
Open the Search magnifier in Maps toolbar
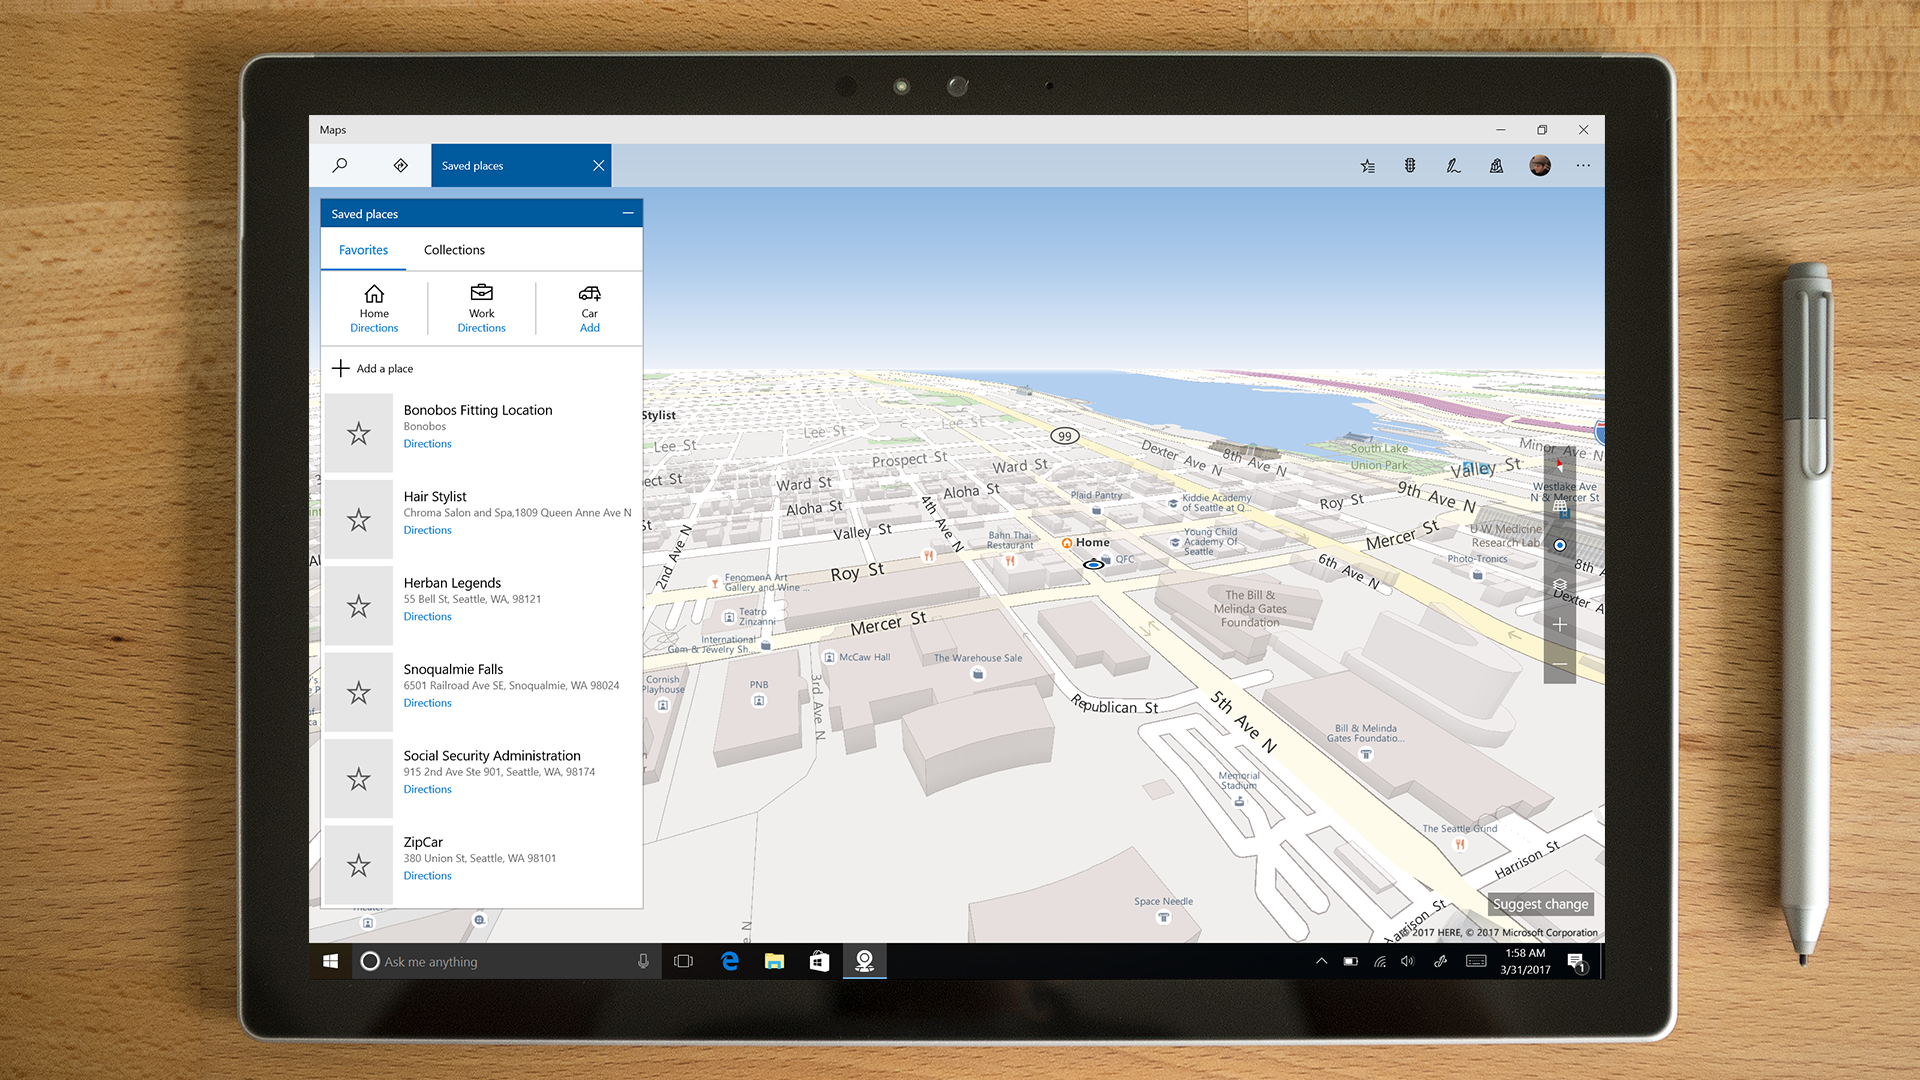tap(340, 165)
